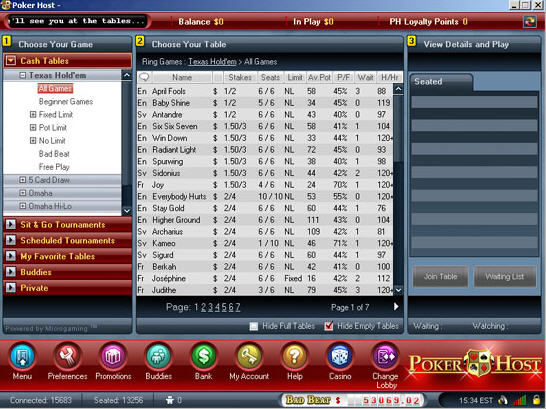
Task: Select the Higher Ground table row
Action: (x=265, y=220)
